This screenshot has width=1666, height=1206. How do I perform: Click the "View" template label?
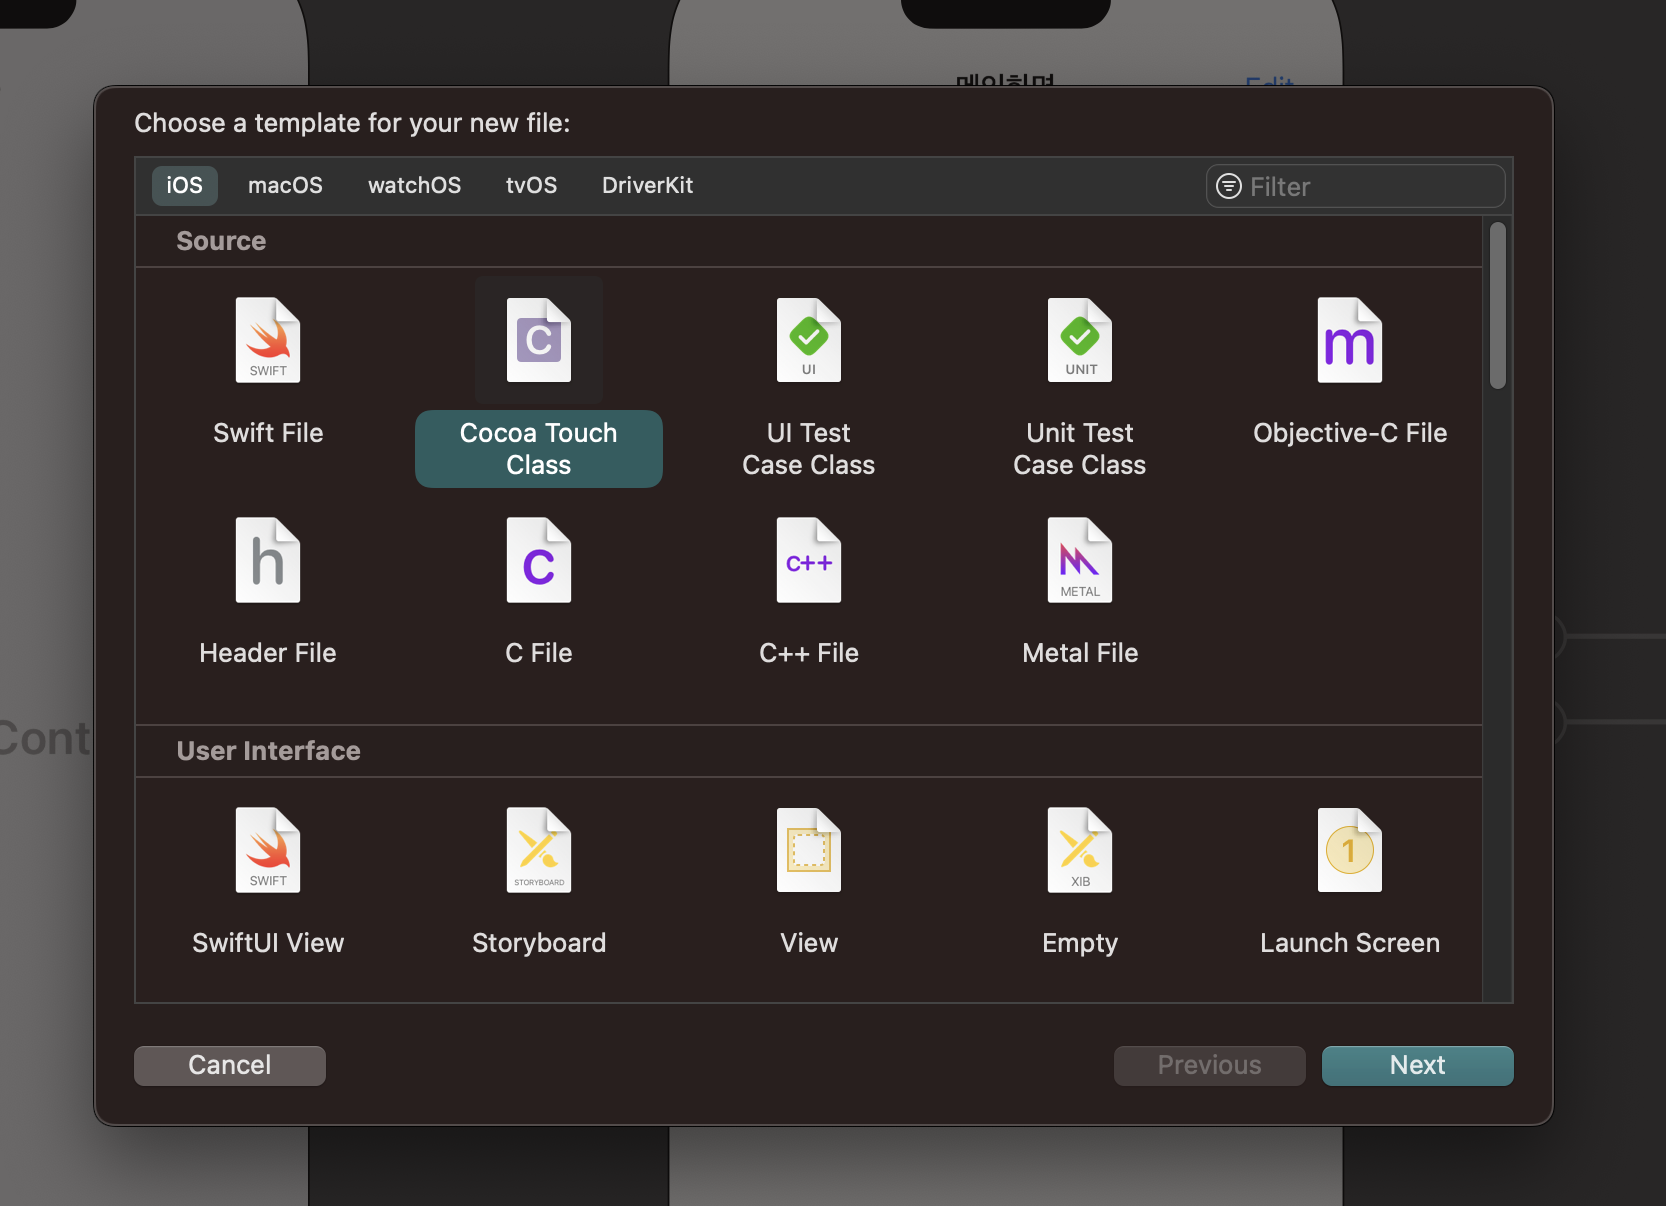(x=809, y=943)
